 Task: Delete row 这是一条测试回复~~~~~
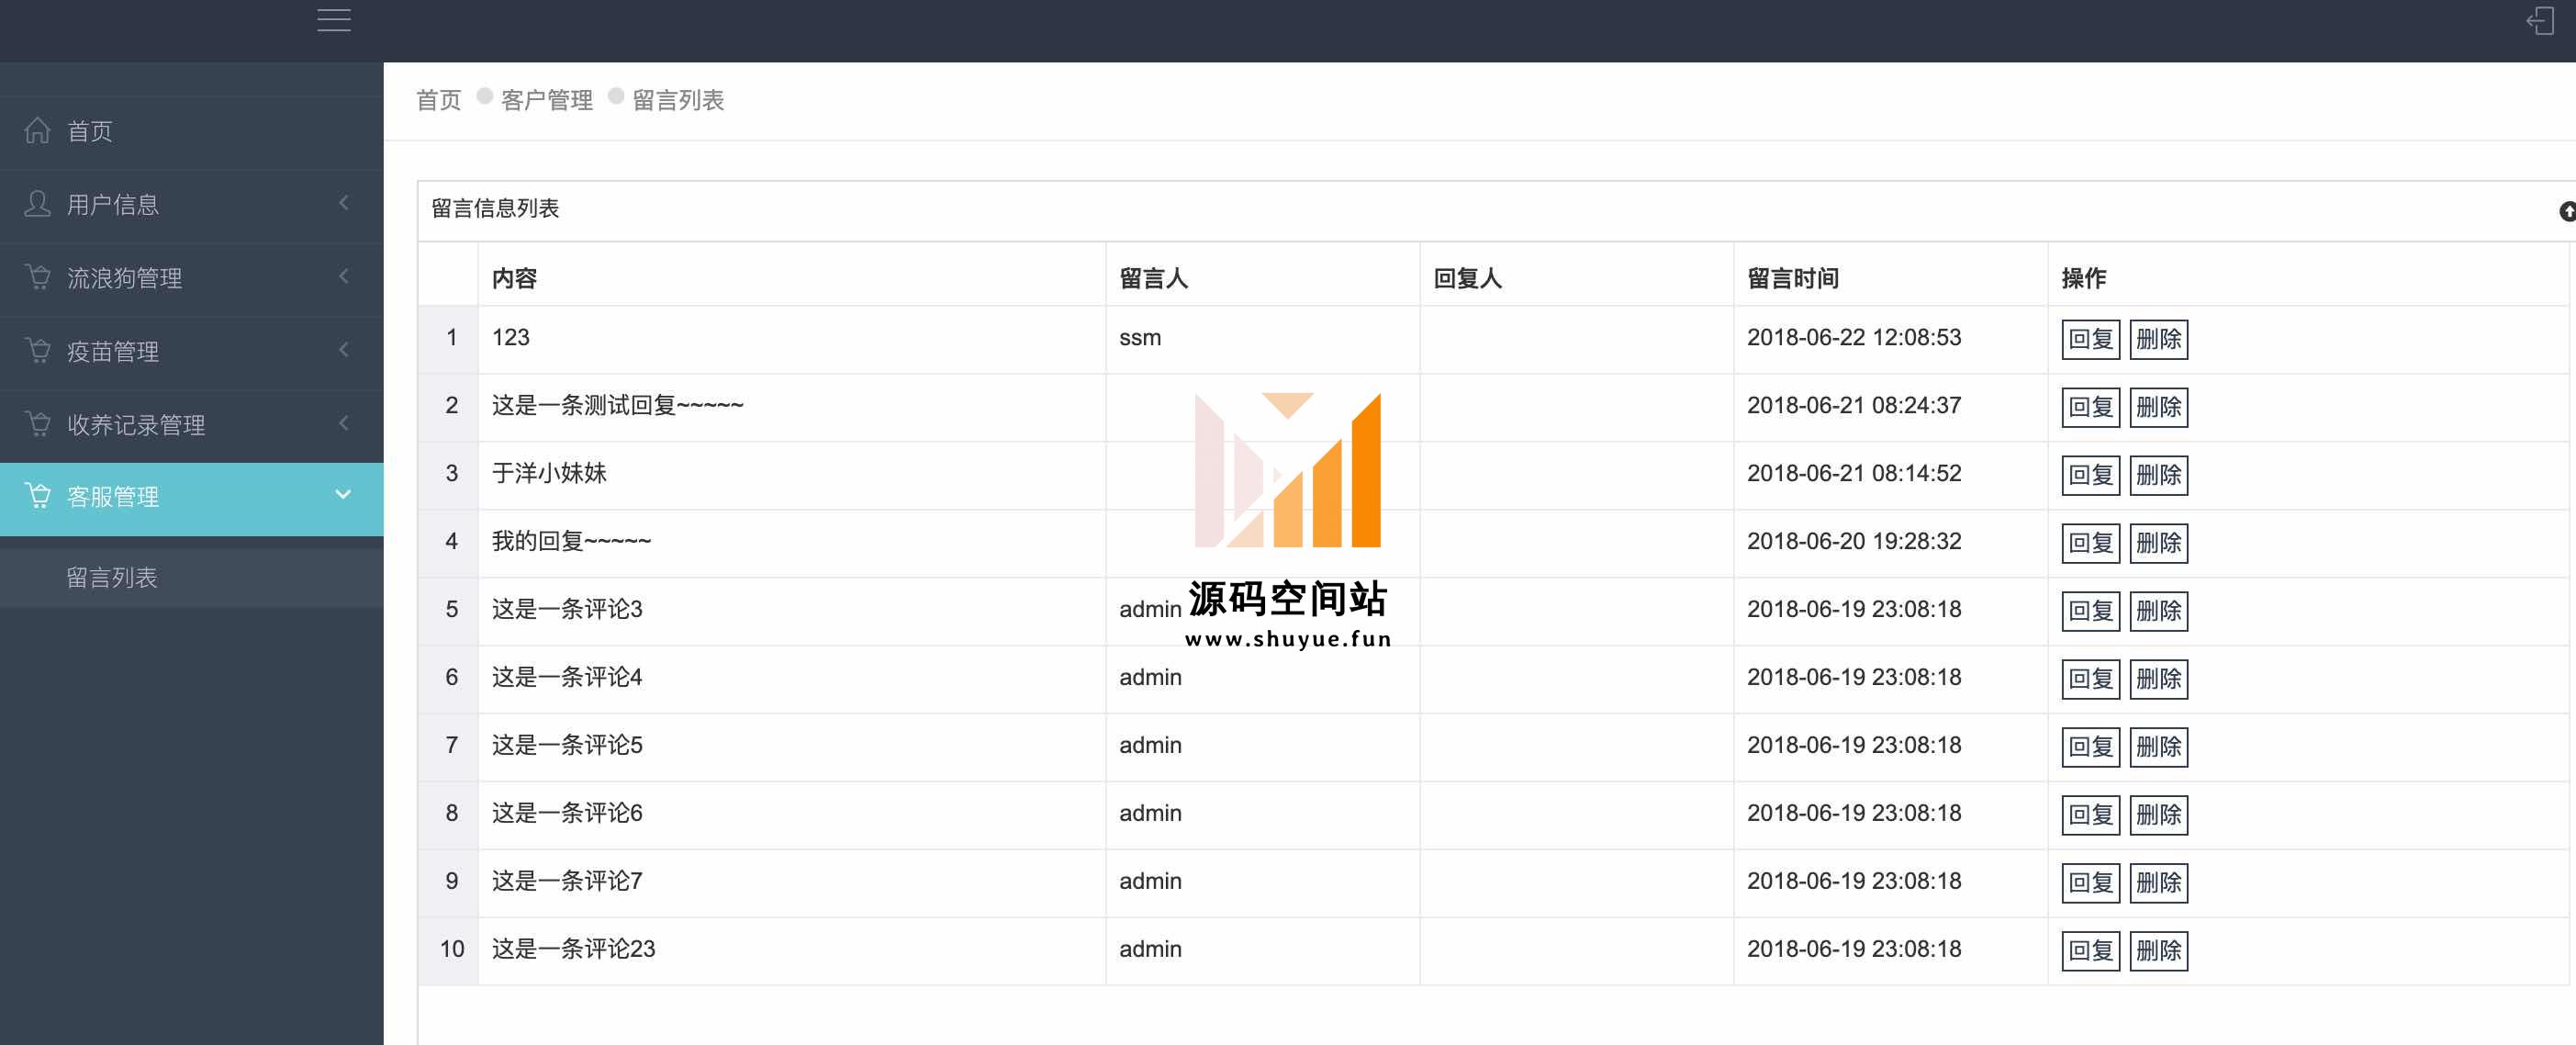coord(2158,407)
